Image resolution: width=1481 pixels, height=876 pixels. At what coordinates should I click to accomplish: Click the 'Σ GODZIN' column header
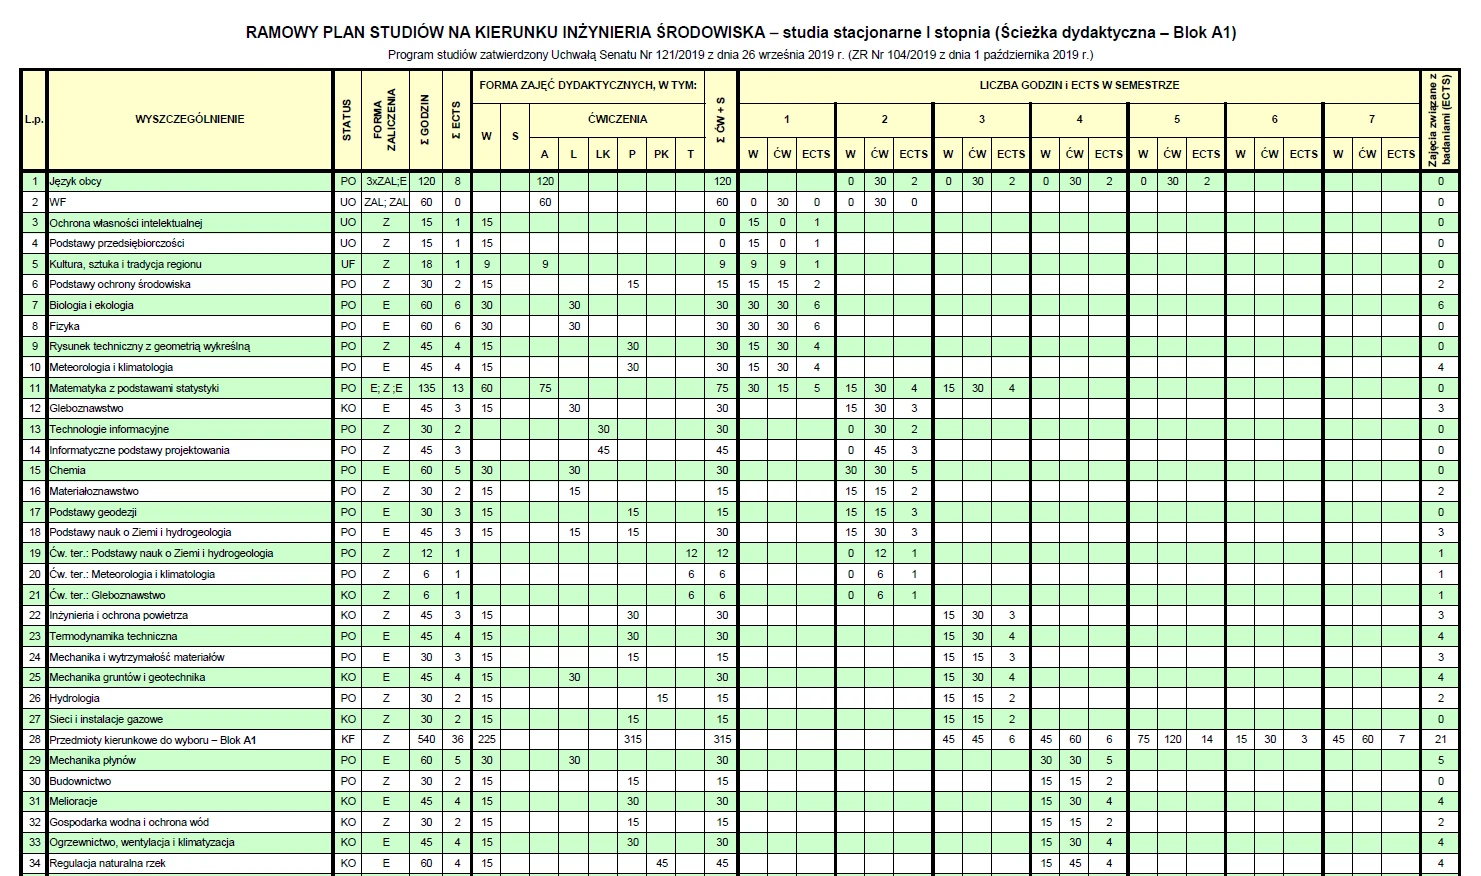point(427,119)
